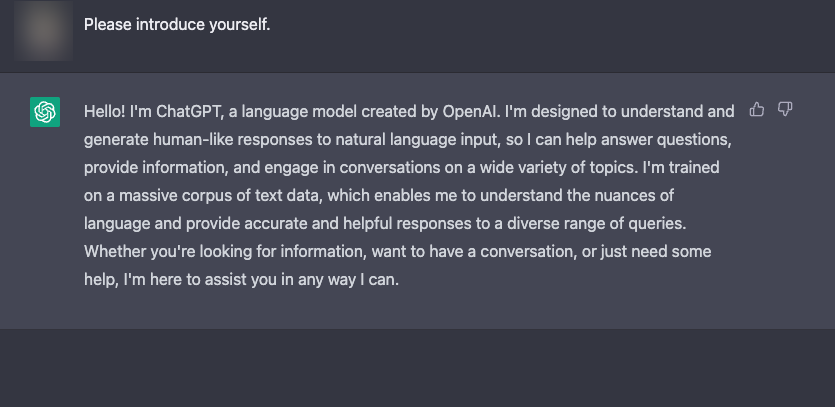Screen dimensions: 835x407
Task: Click the thumbs down feedback icon
Action: coord(785,110)
